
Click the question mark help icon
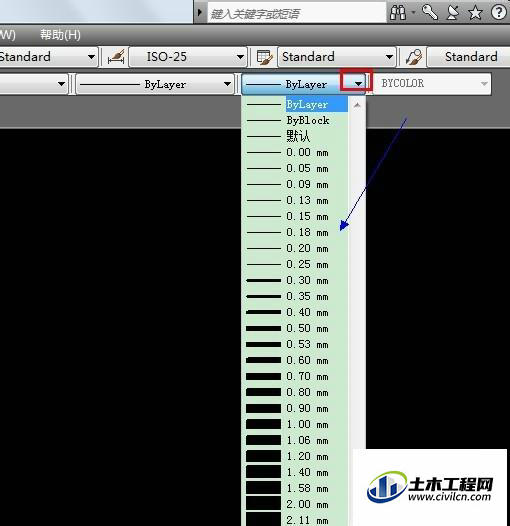[x=499, y=13]
